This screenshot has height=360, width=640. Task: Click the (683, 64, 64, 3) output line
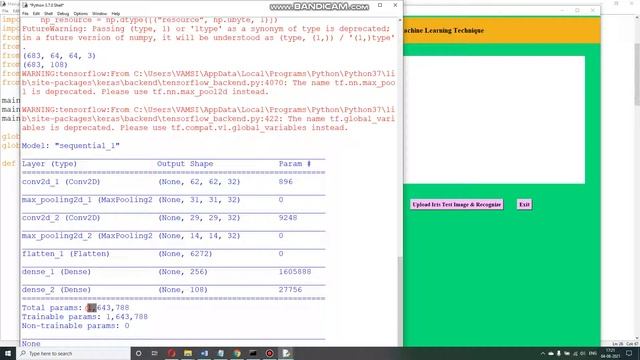click(59, 56)
